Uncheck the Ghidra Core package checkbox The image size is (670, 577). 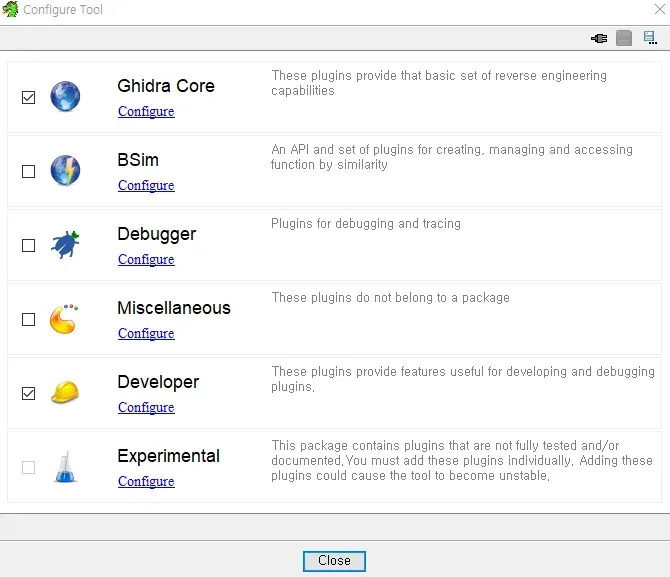pyautogui.click(x=29, y=97)
